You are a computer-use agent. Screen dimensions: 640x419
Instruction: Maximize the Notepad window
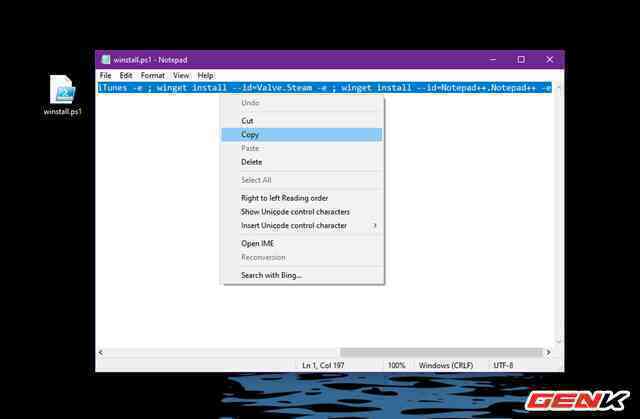(x=521, y=60)
